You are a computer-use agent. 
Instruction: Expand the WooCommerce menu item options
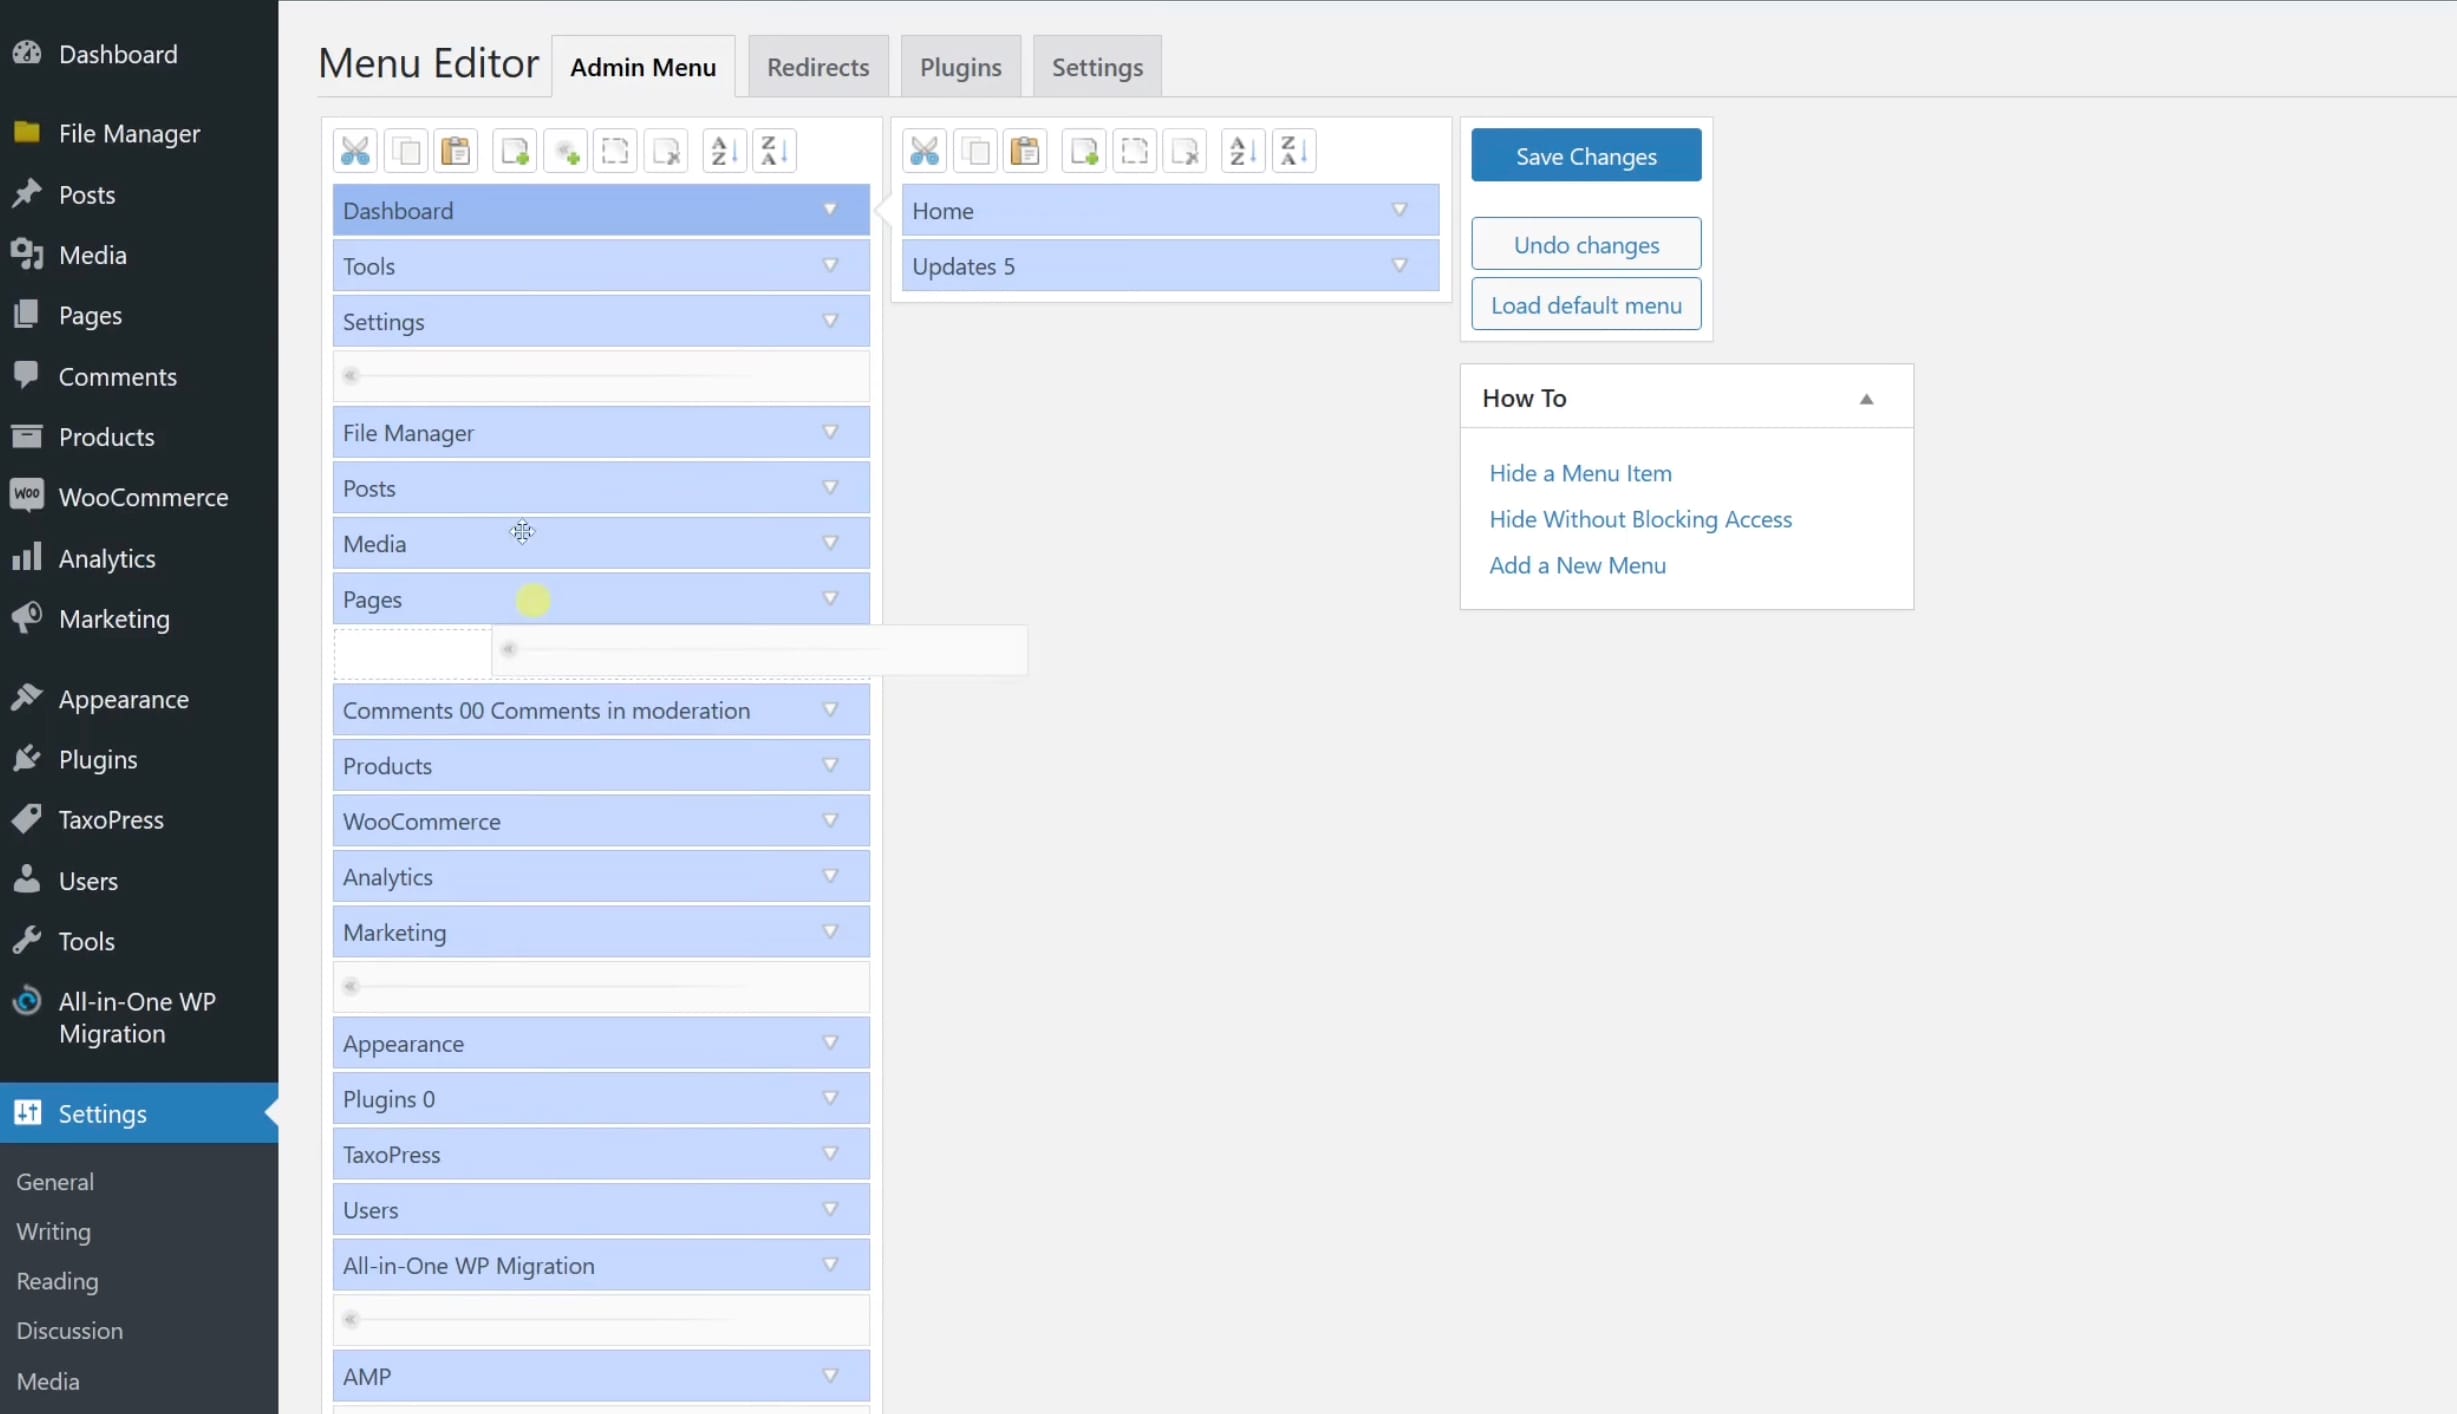pos(829,820)
